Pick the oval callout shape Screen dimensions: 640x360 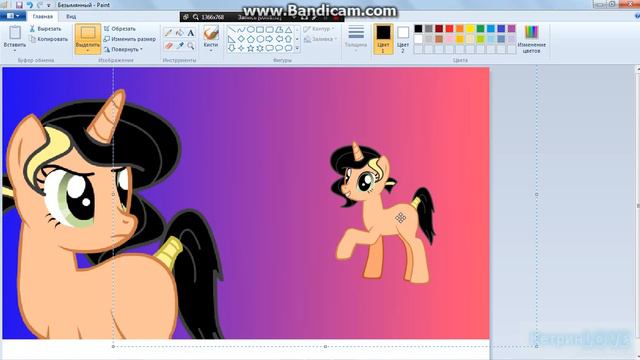tap(279, 48)
